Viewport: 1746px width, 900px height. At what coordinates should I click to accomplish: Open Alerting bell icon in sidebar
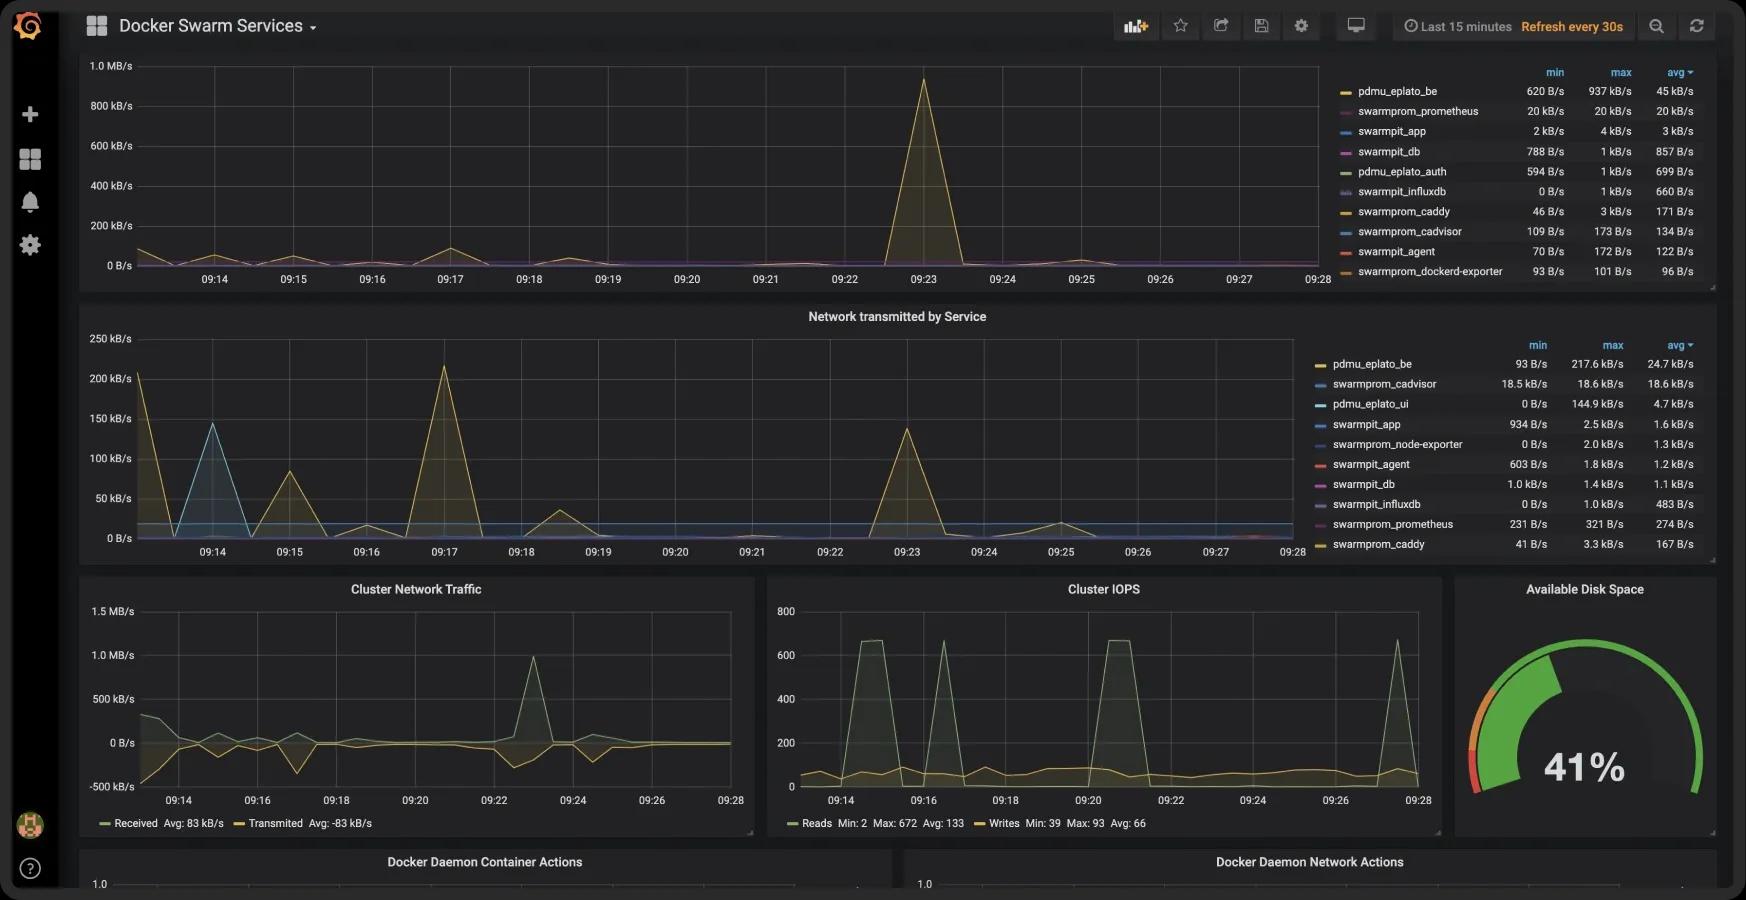tap(30, 202)
